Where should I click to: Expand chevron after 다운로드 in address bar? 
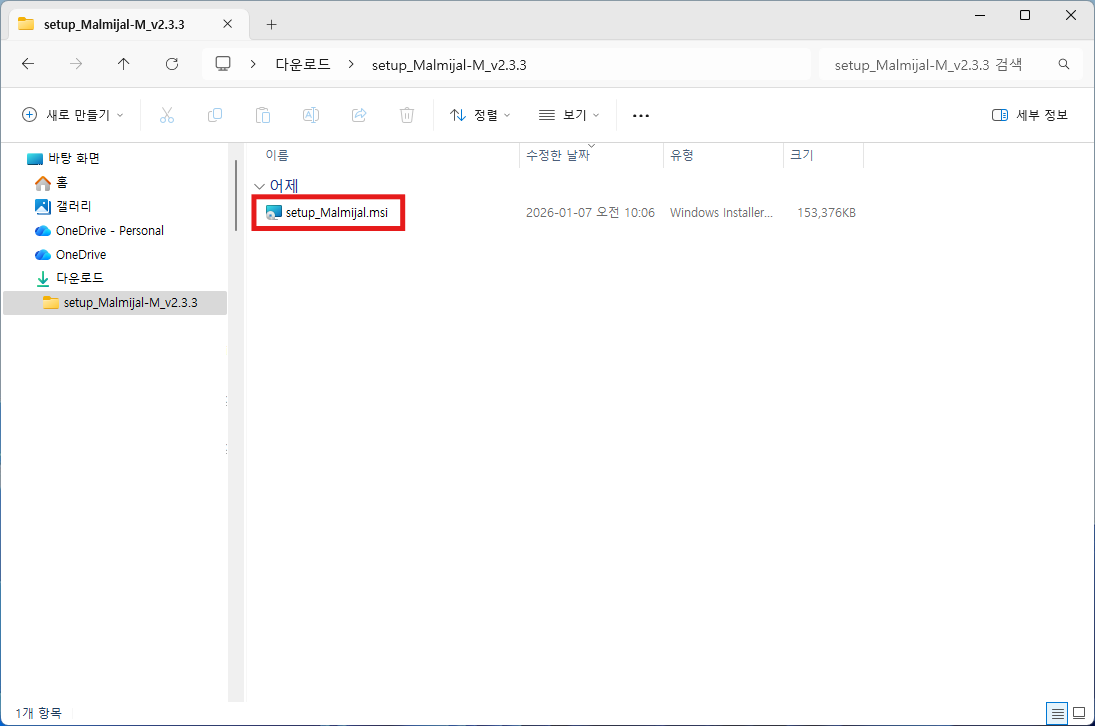click(x=351, y=64)
